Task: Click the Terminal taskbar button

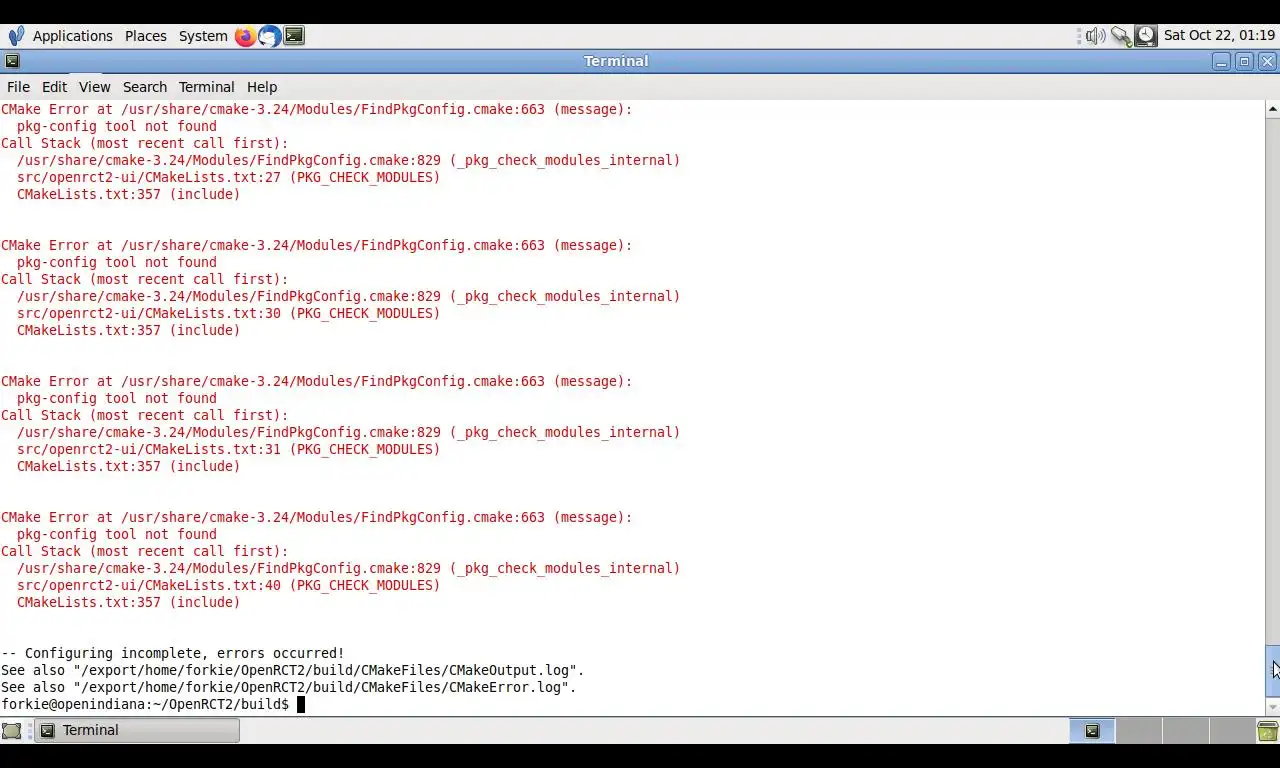Action: coord(137,731)
